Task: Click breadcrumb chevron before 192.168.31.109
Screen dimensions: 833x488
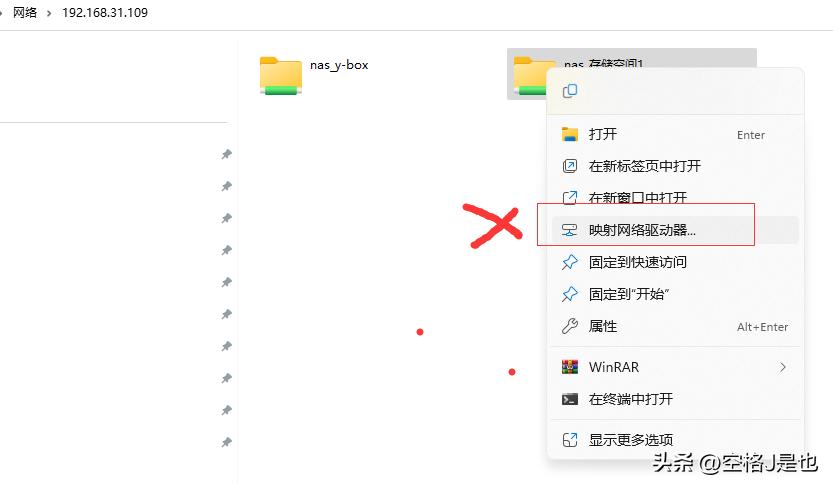Action: (49, 13)
